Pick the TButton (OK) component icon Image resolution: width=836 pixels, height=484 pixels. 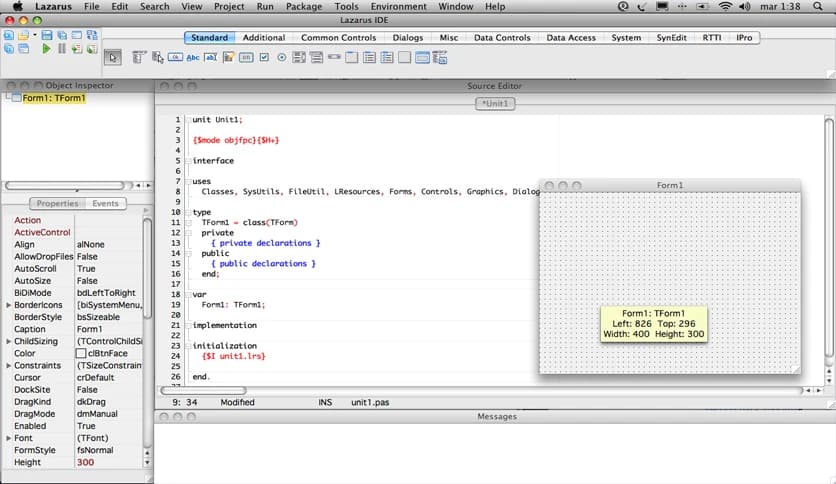click(x=176, y=57)
